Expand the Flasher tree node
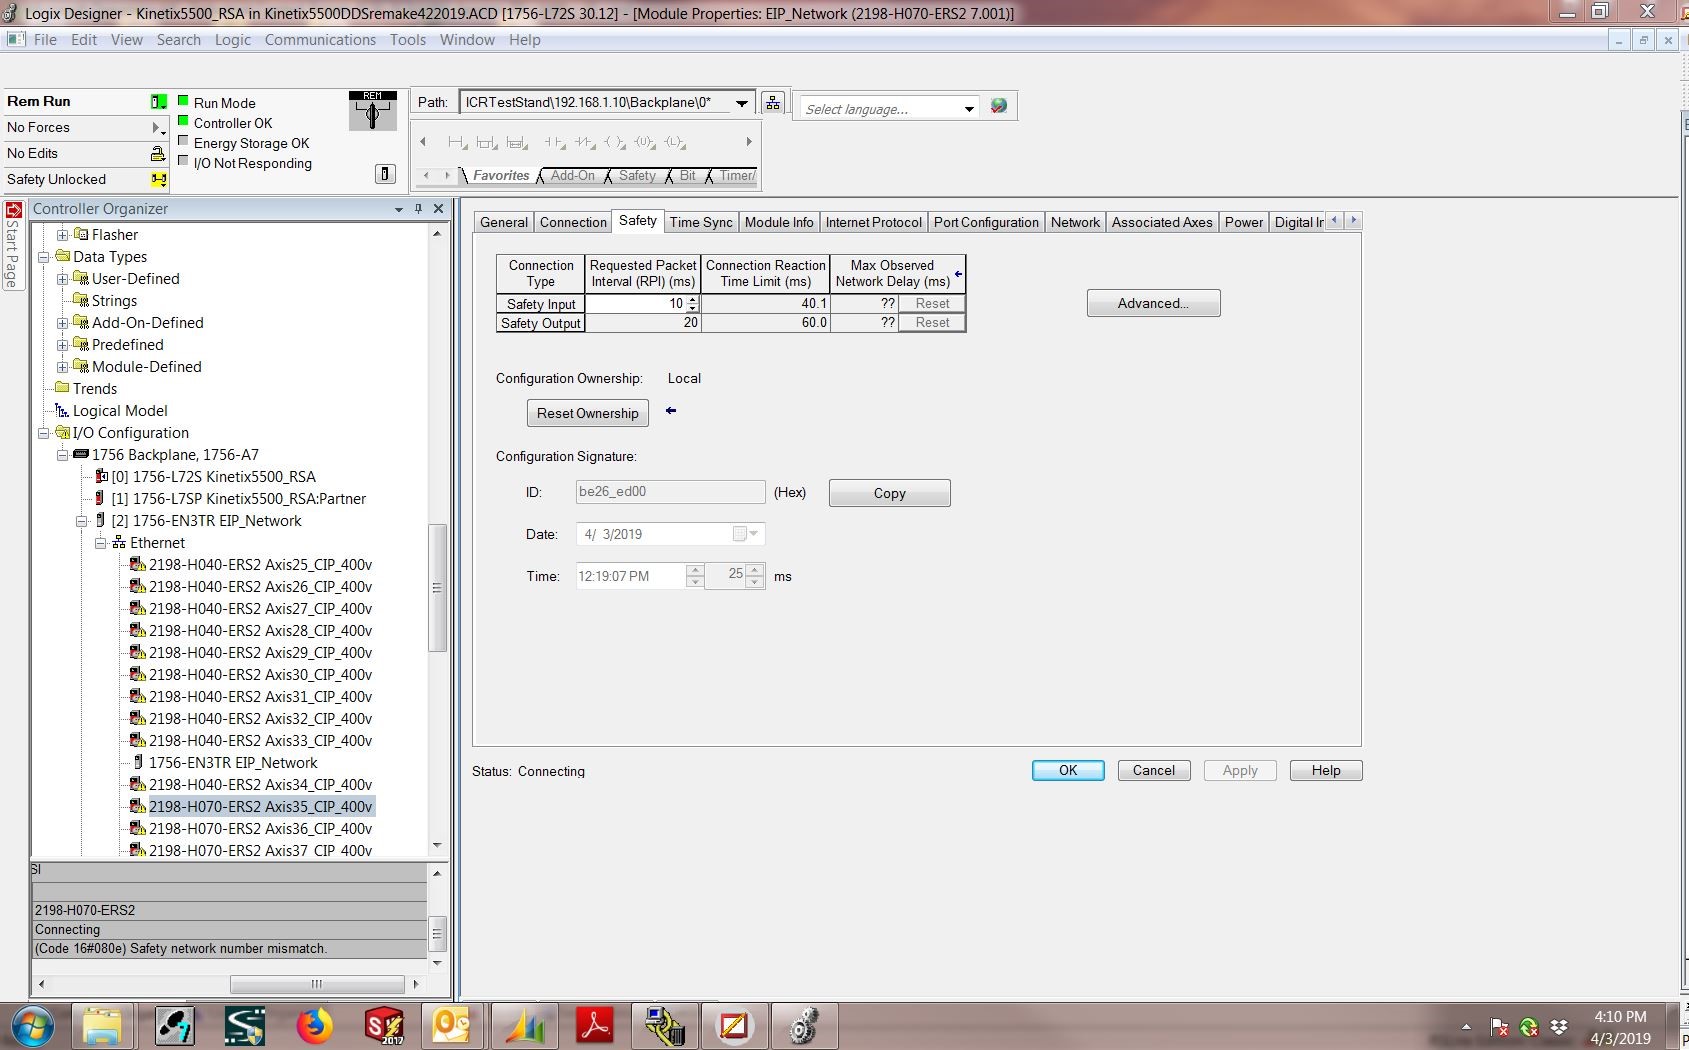This screenshot has height=1050, width=1689. [x=62, y=235]
